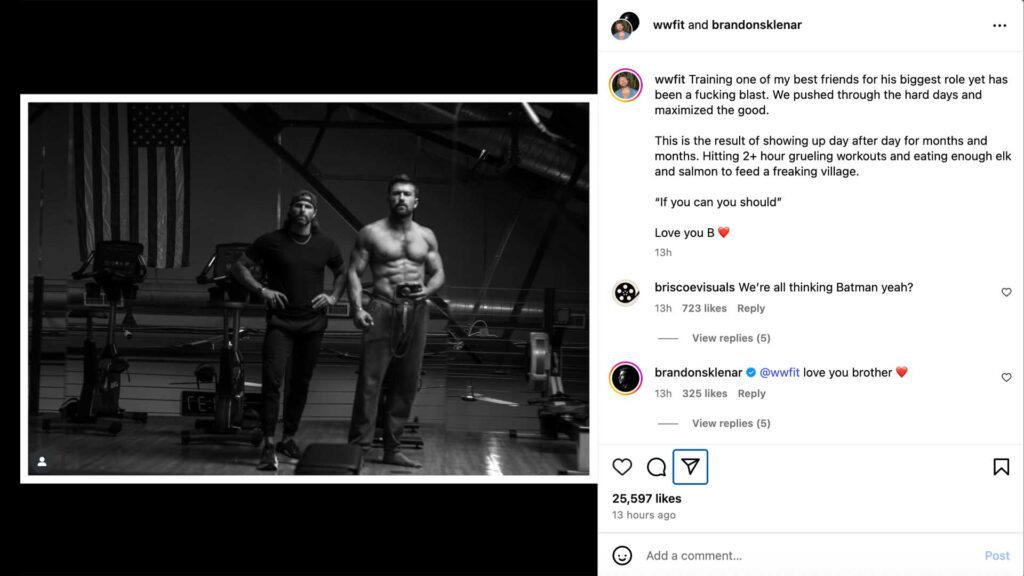Like the briscoevisuals comment
Screen dimensions: 1024x576
[x=1006, y=292]
